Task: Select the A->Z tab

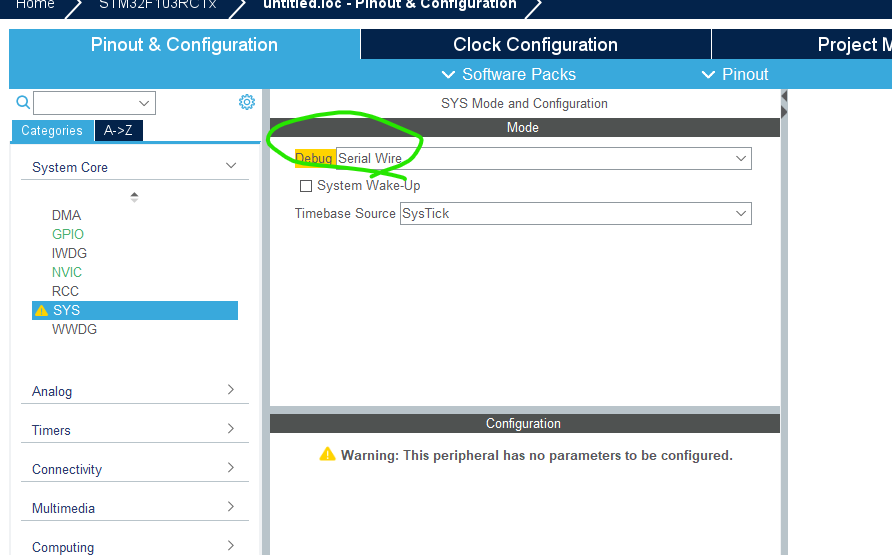Action: (x=118, y=130)
